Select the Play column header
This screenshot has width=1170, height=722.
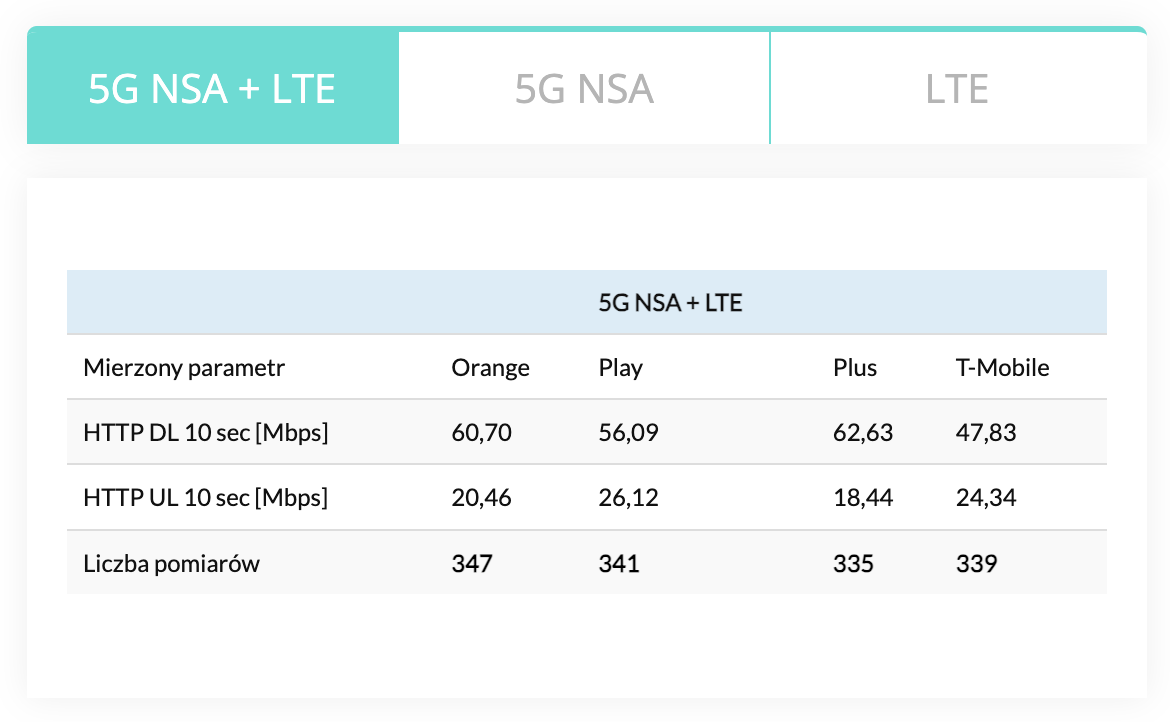click(620, 368)
